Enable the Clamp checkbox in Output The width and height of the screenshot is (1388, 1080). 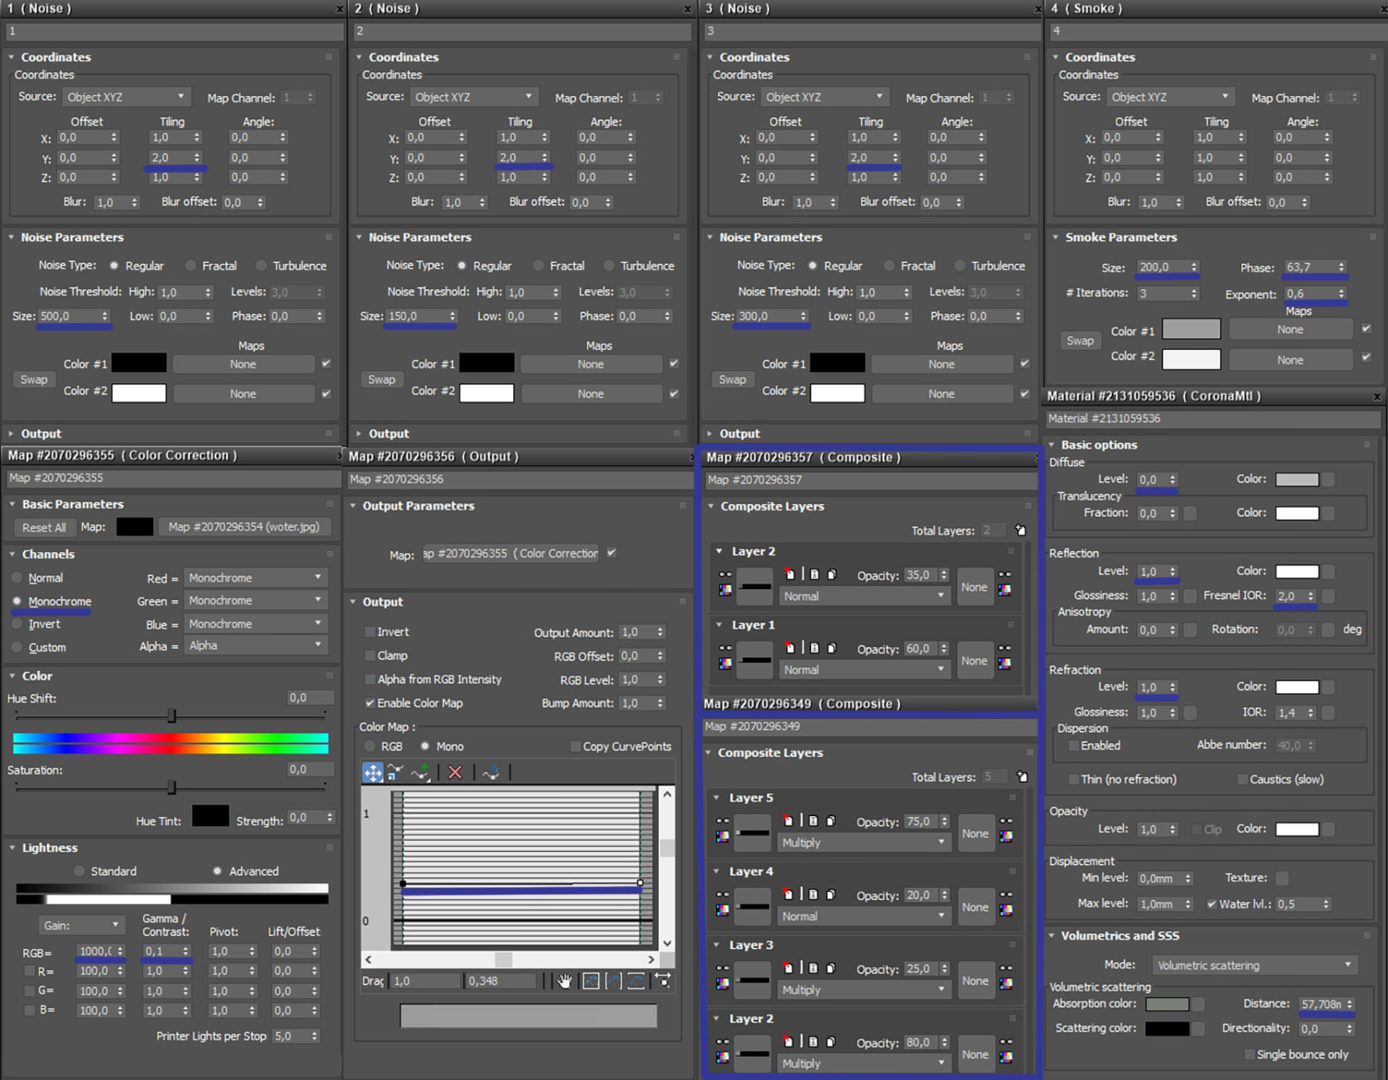click(x=386, y=656)
